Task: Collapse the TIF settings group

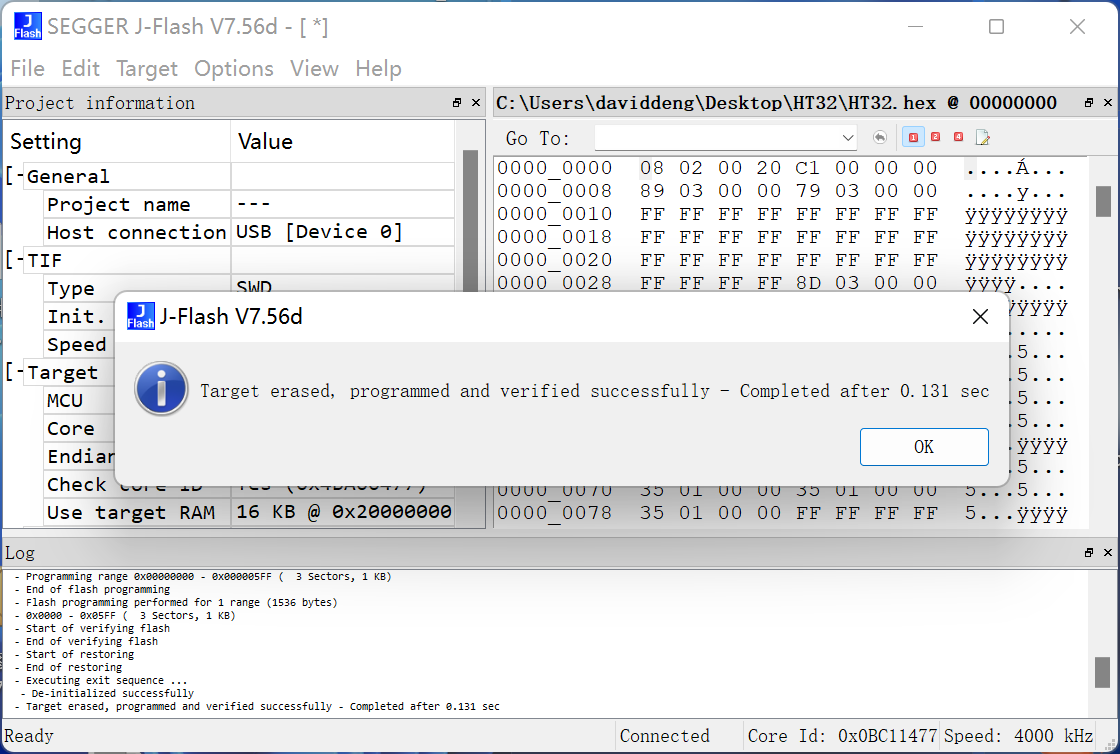Action: pyautogui.click(x=15, y=261)
